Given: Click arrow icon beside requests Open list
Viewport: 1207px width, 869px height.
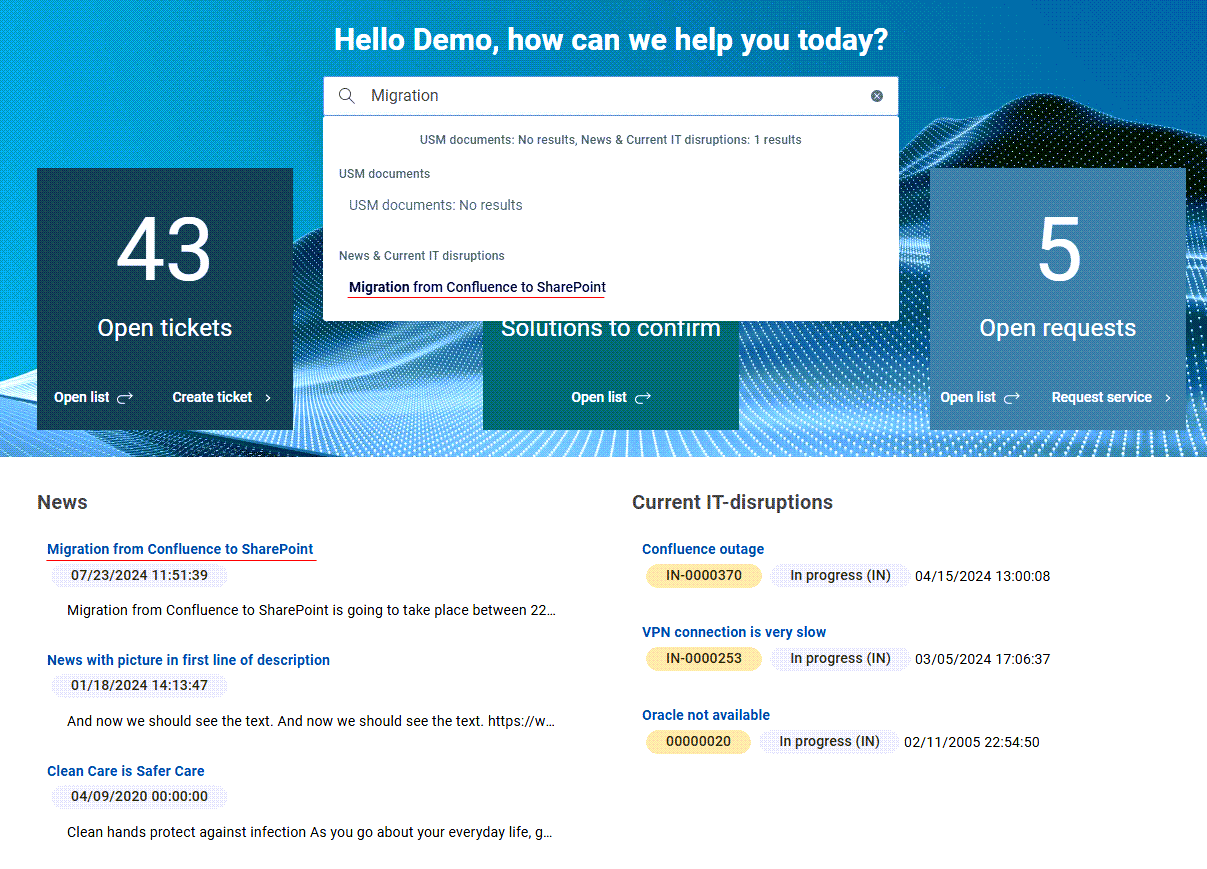Looking at the screenshot, I should coord(1012,397).
